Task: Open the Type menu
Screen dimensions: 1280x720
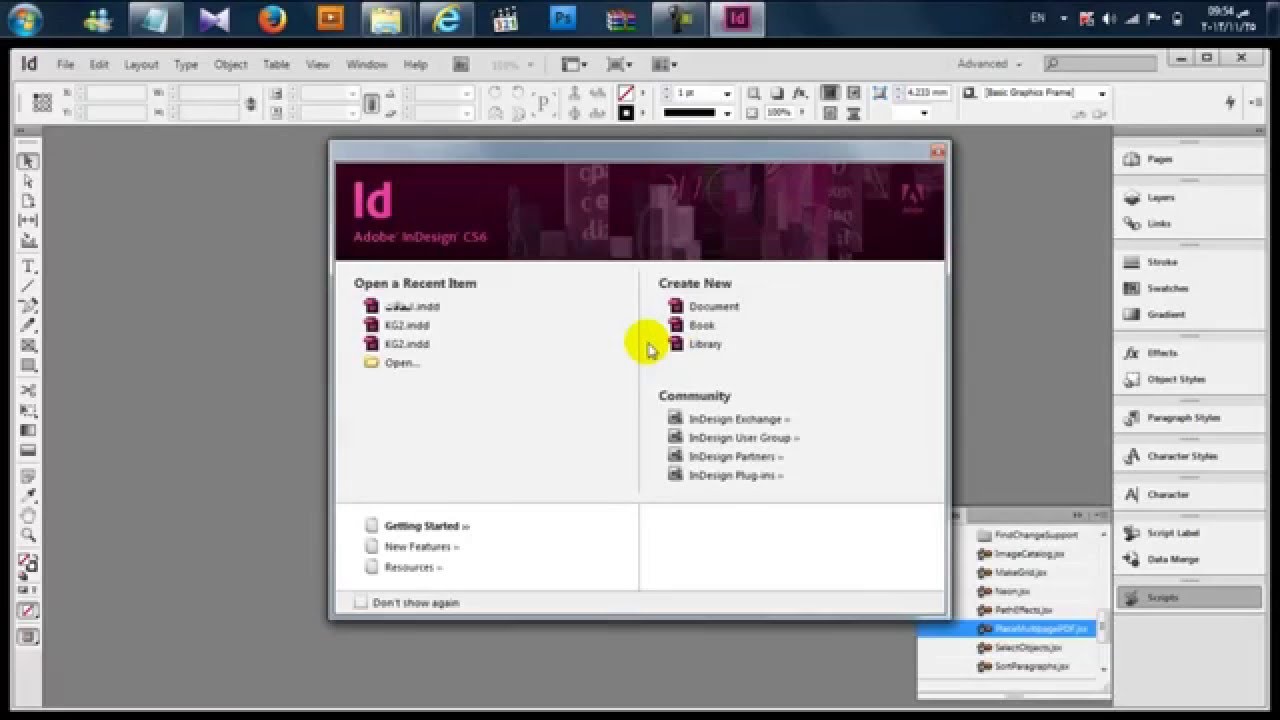Action: 186,64
